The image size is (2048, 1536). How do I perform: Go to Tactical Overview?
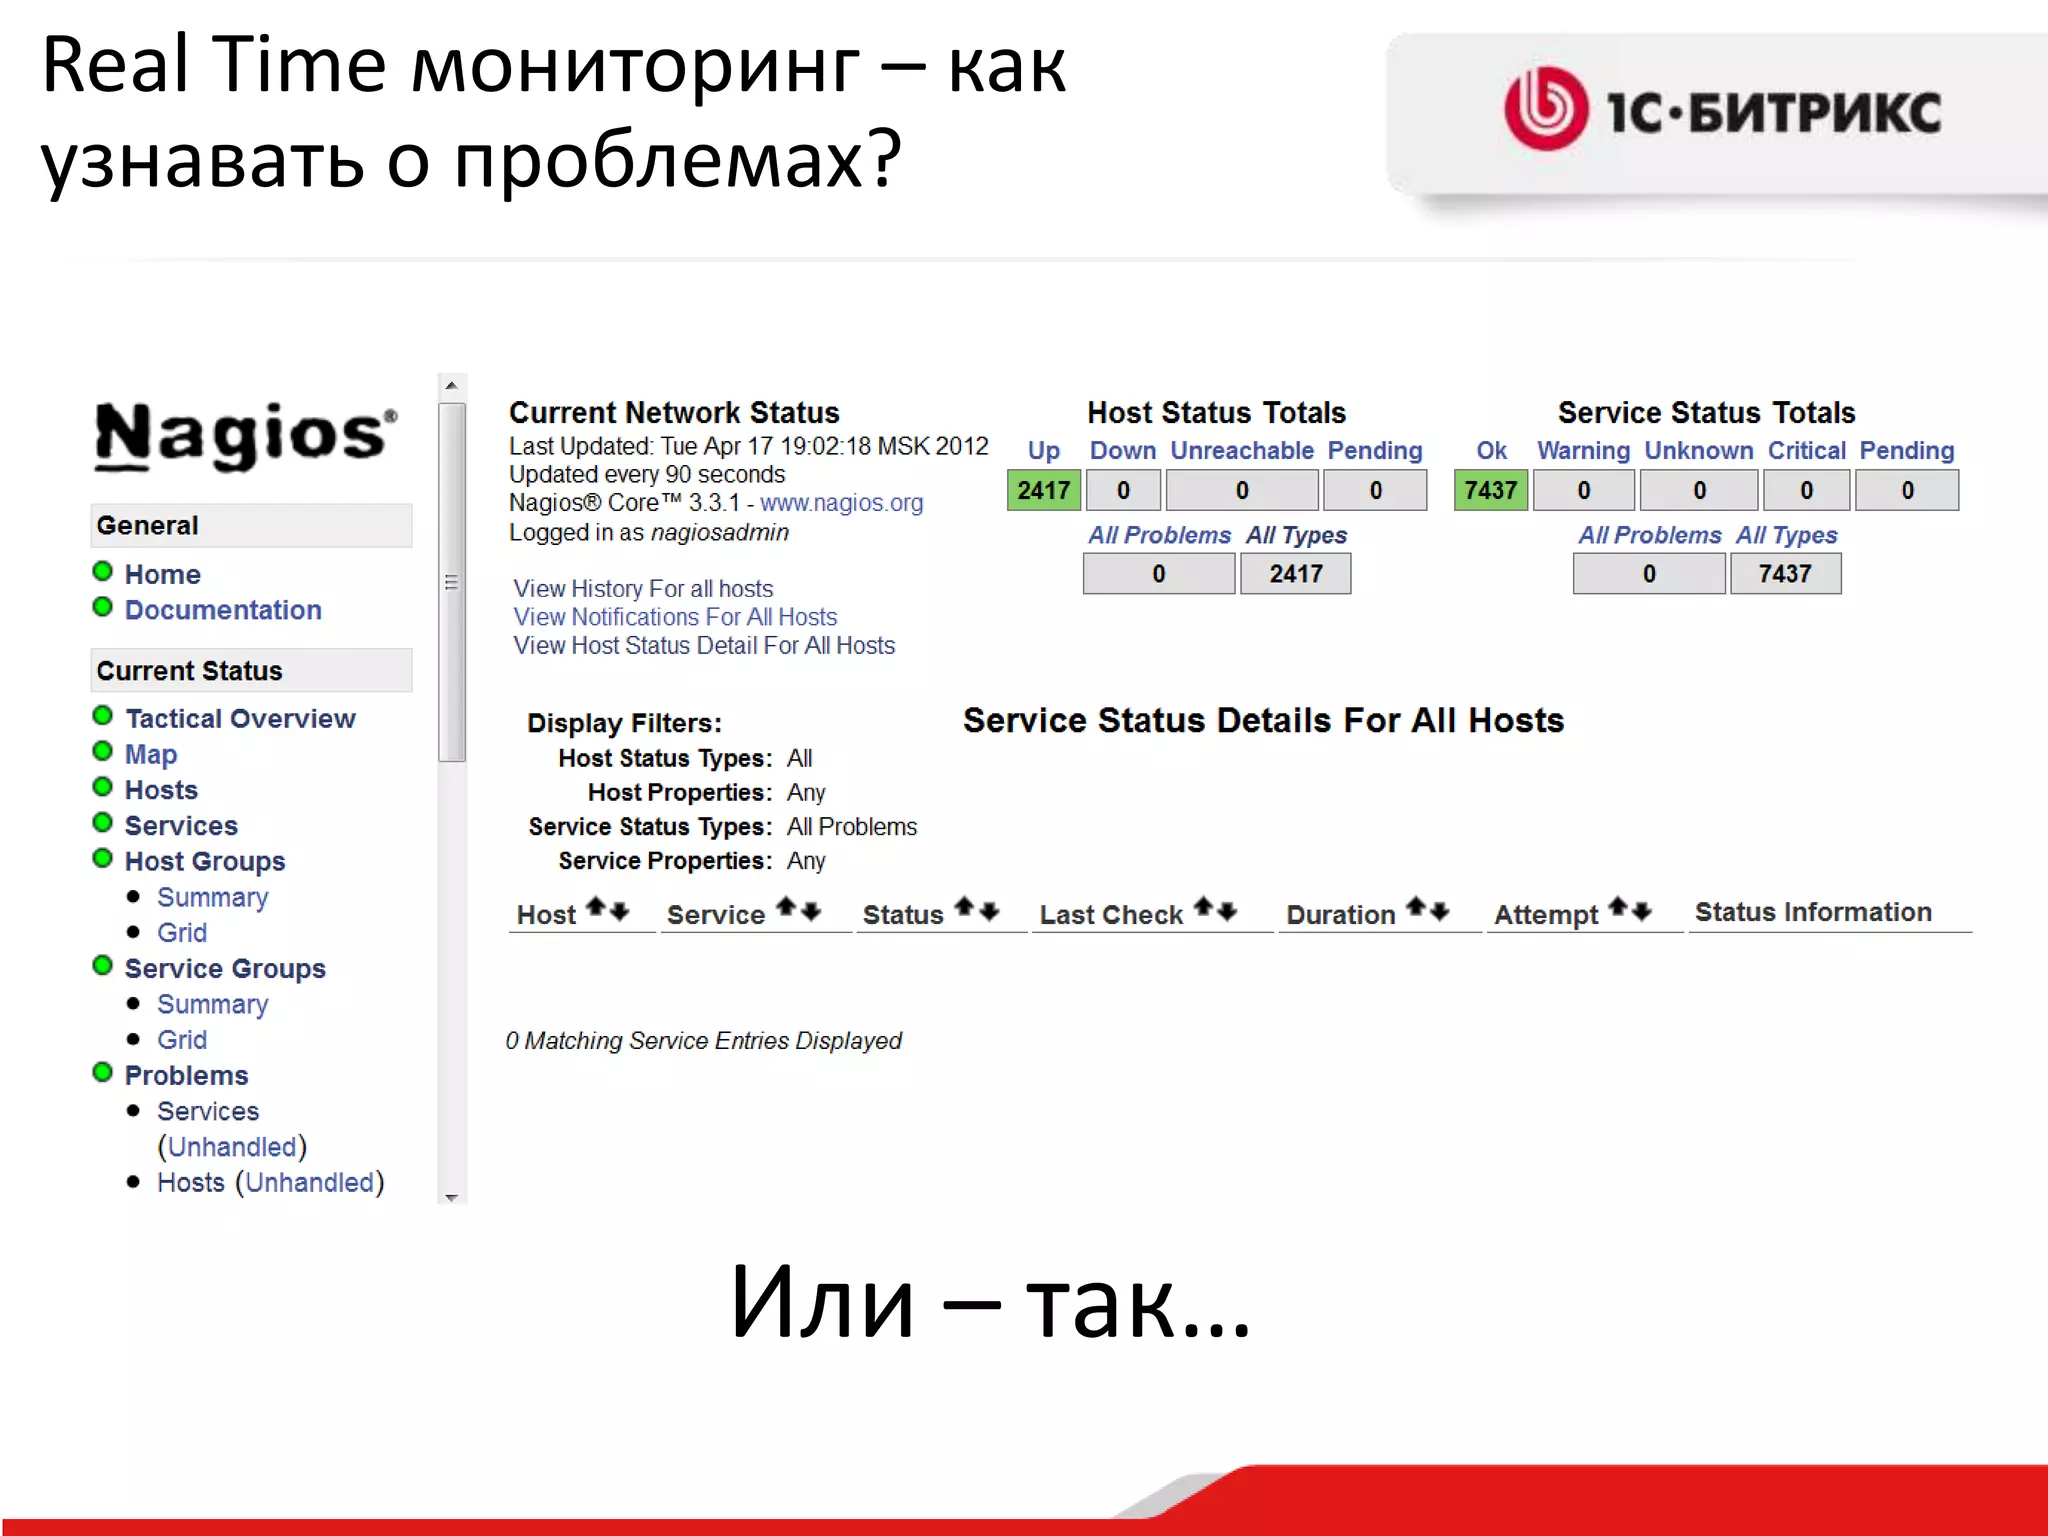pyautogui.click(x=240, y=718)
